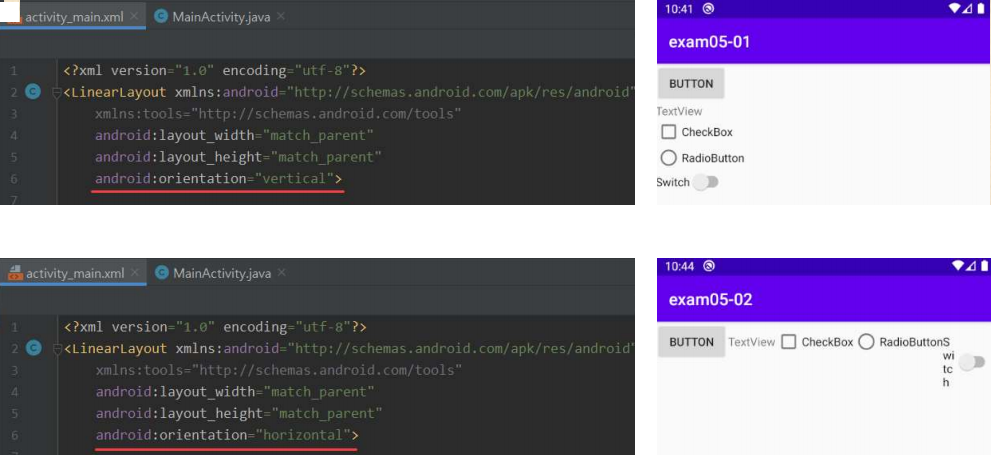The image size is (991, 455).
Task: Tap BUTTON in exam05-02 app
Action: pyautogui.click(x=691, y=342)
